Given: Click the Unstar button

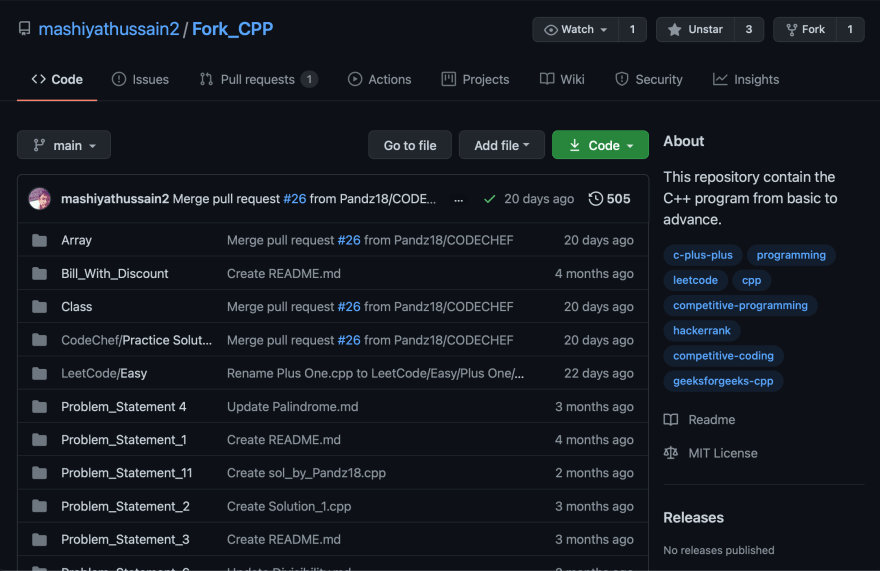Looking at the screenshot, I should (x=695, y=29).
